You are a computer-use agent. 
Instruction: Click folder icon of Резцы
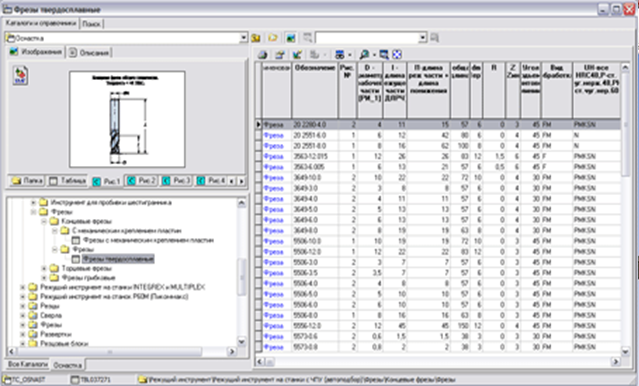pyautogui.click(x=33, y=306)
